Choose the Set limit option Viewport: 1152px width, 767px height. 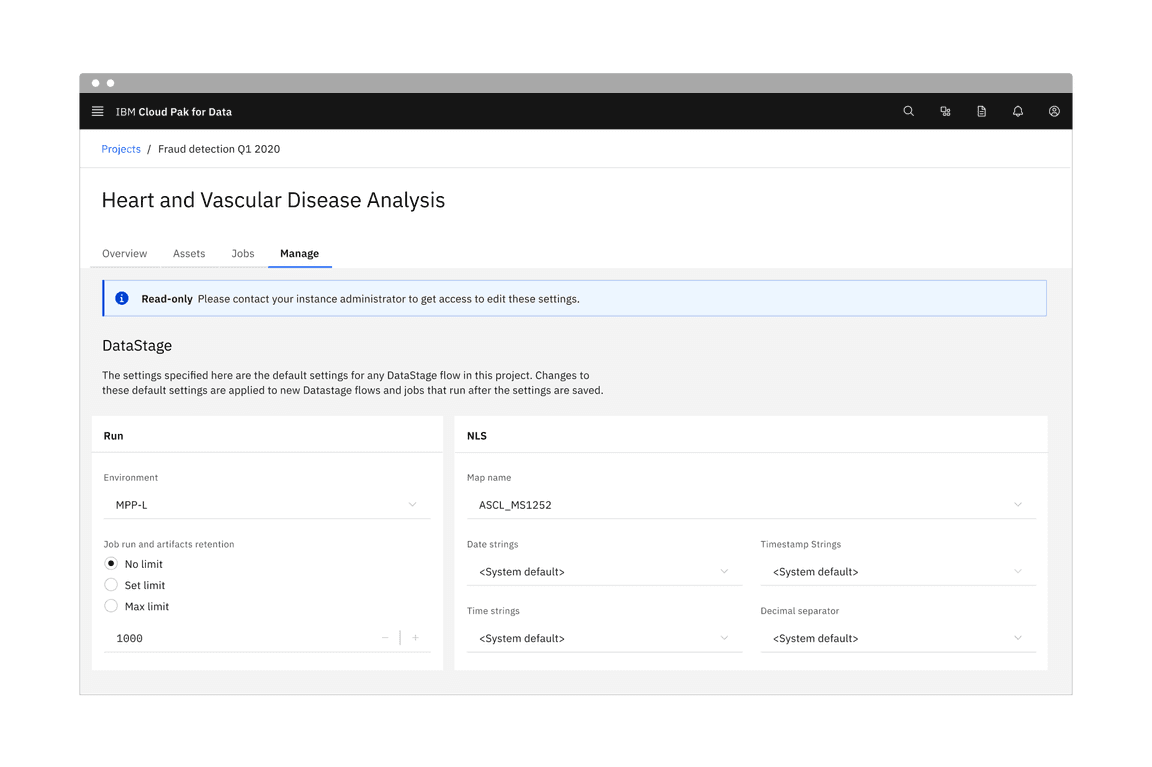(x=110, y=585)
